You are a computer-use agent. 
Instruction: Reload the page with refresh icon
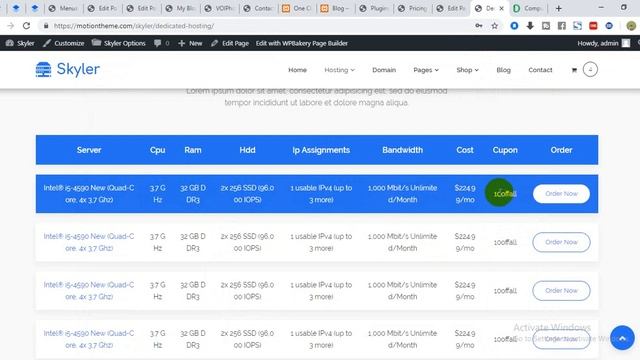click(26, 26)
